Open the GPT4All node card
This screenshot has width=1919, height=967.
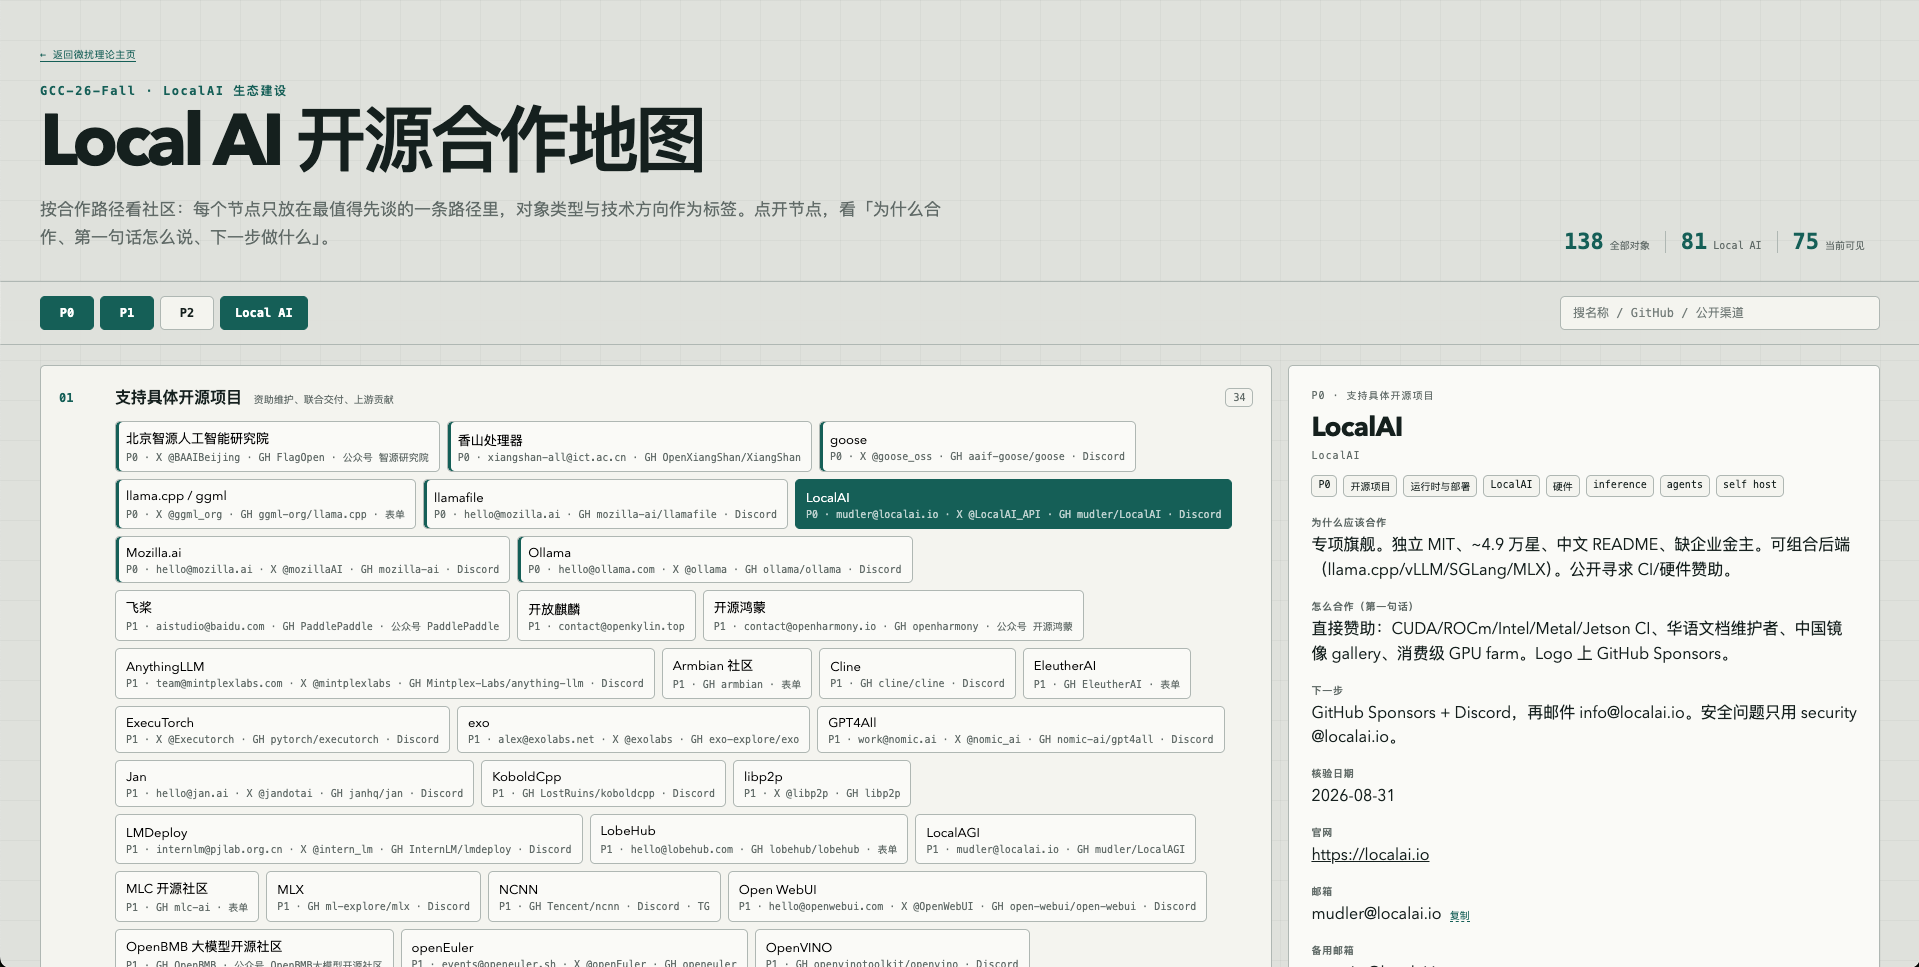click(x=1021, y=729)
